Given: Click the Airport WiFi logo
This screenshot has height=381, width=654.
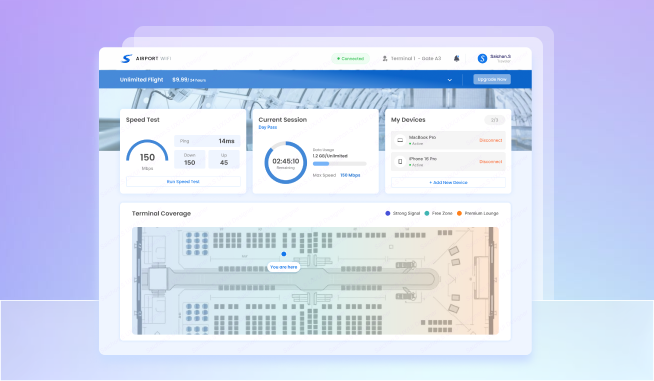Looking at the screenshot, I should pos(146,58).
